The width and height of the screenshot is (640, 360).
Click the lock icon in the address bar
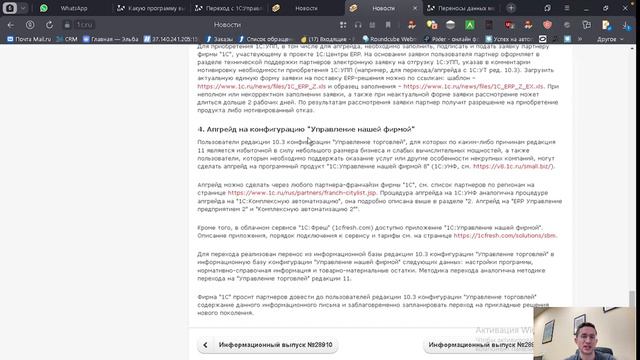click(x=67, y=25)
